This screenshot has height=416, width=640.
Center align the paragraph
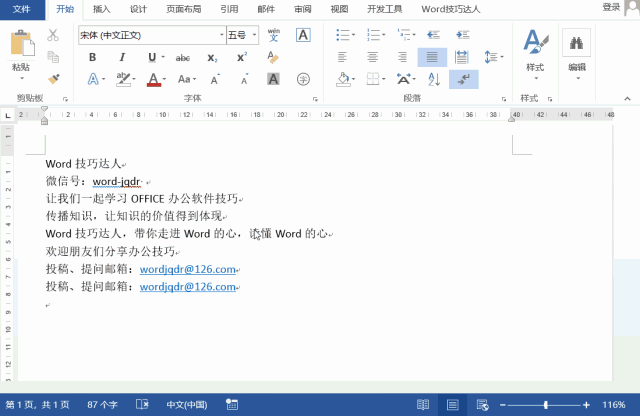[x=372, y=57]
